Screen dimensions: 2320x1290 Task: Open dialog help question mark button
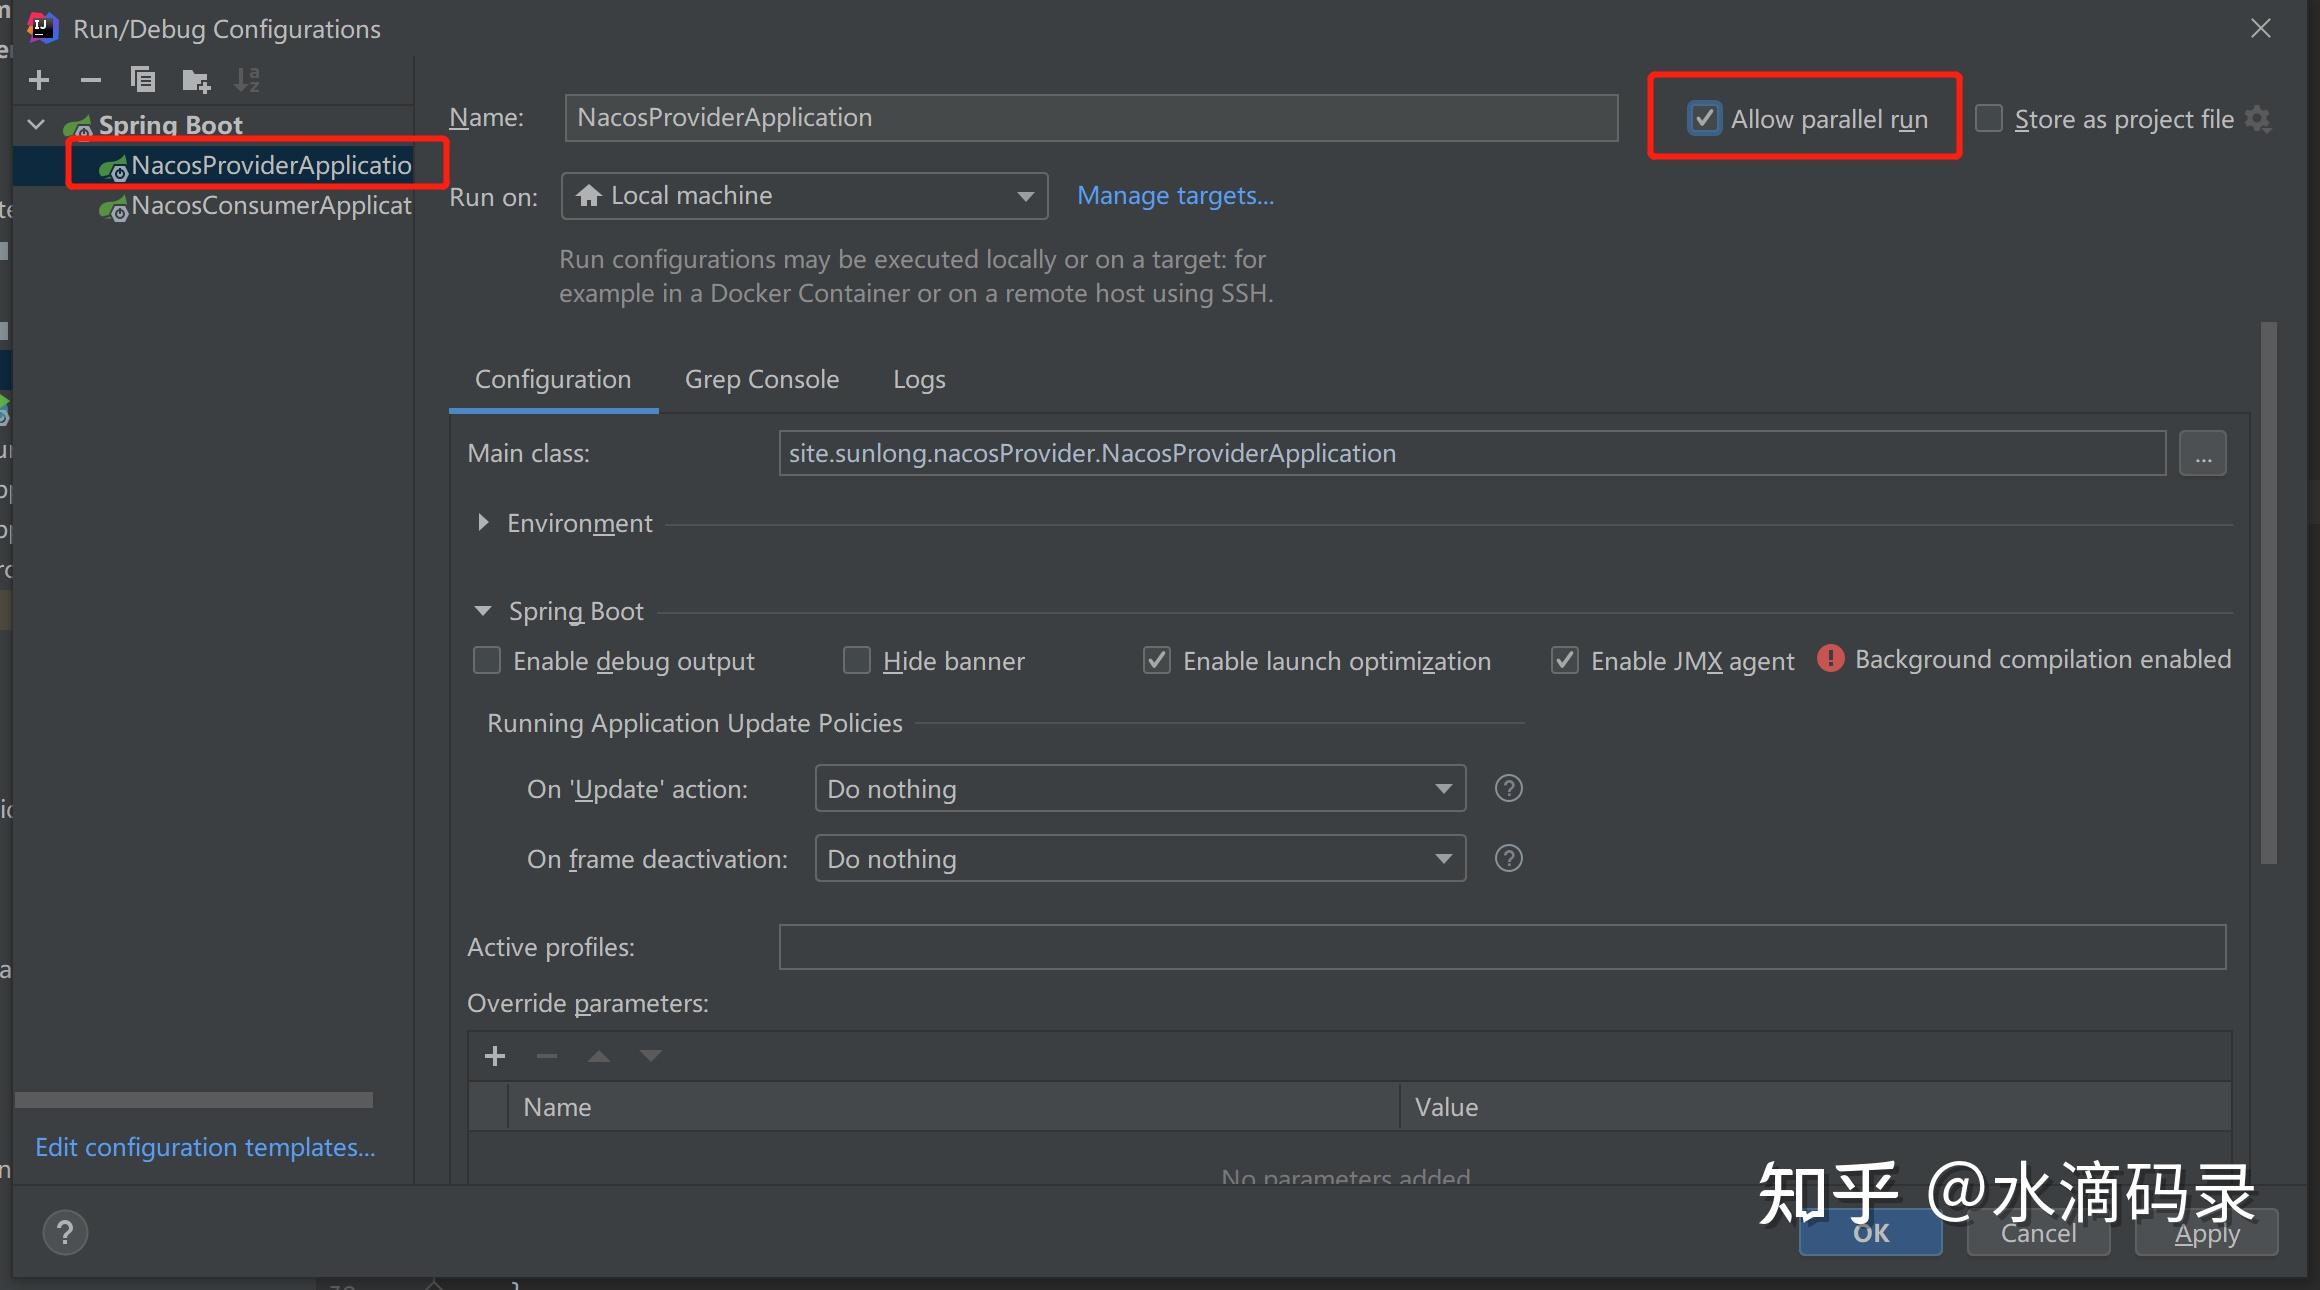coord(66,1232)
